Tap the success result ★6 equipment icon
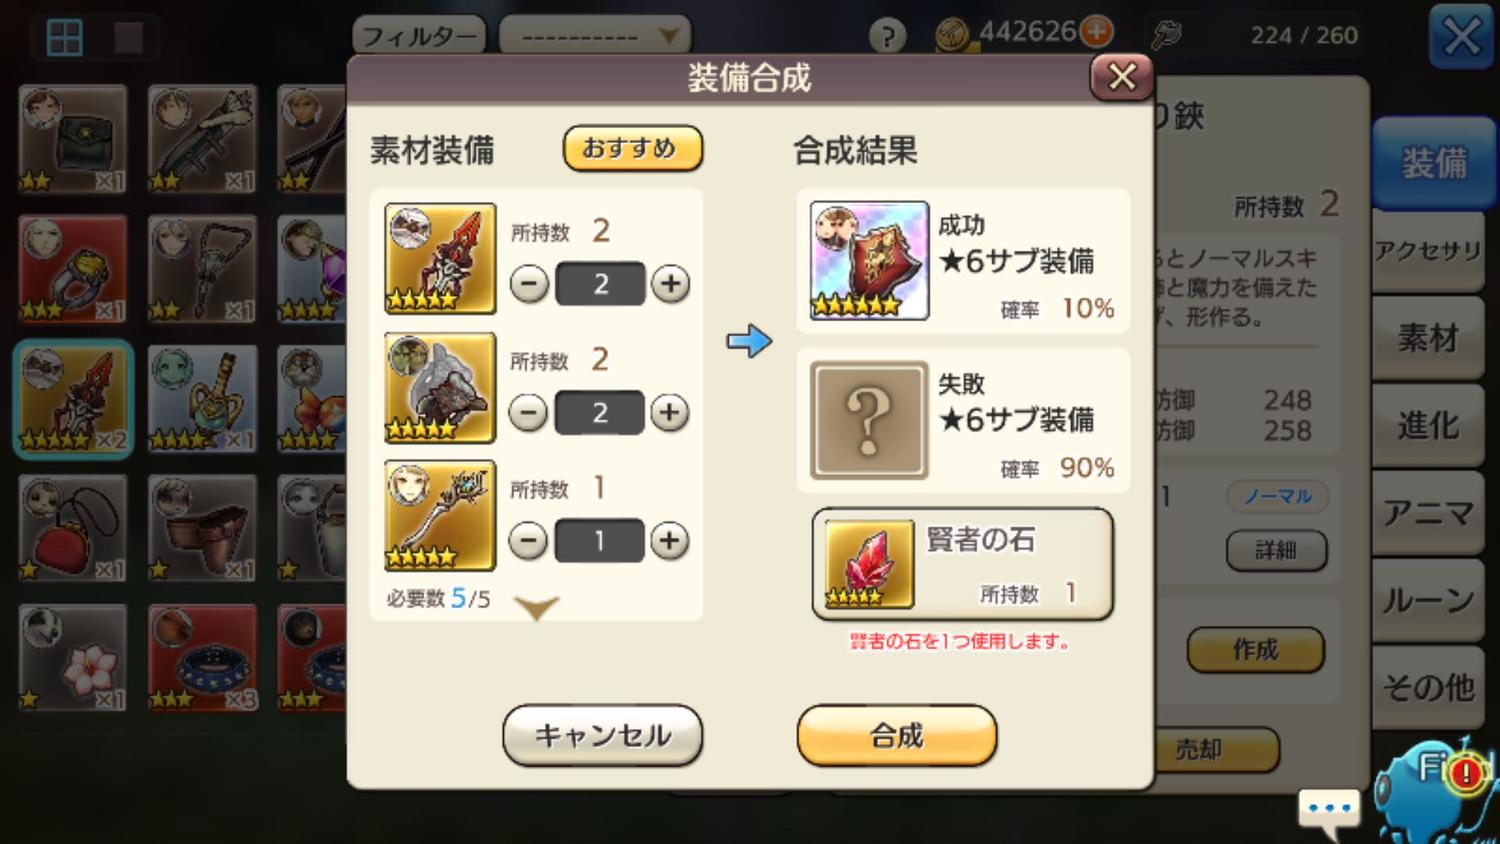Screen dimensions: 1500x844 coord(869,261)
